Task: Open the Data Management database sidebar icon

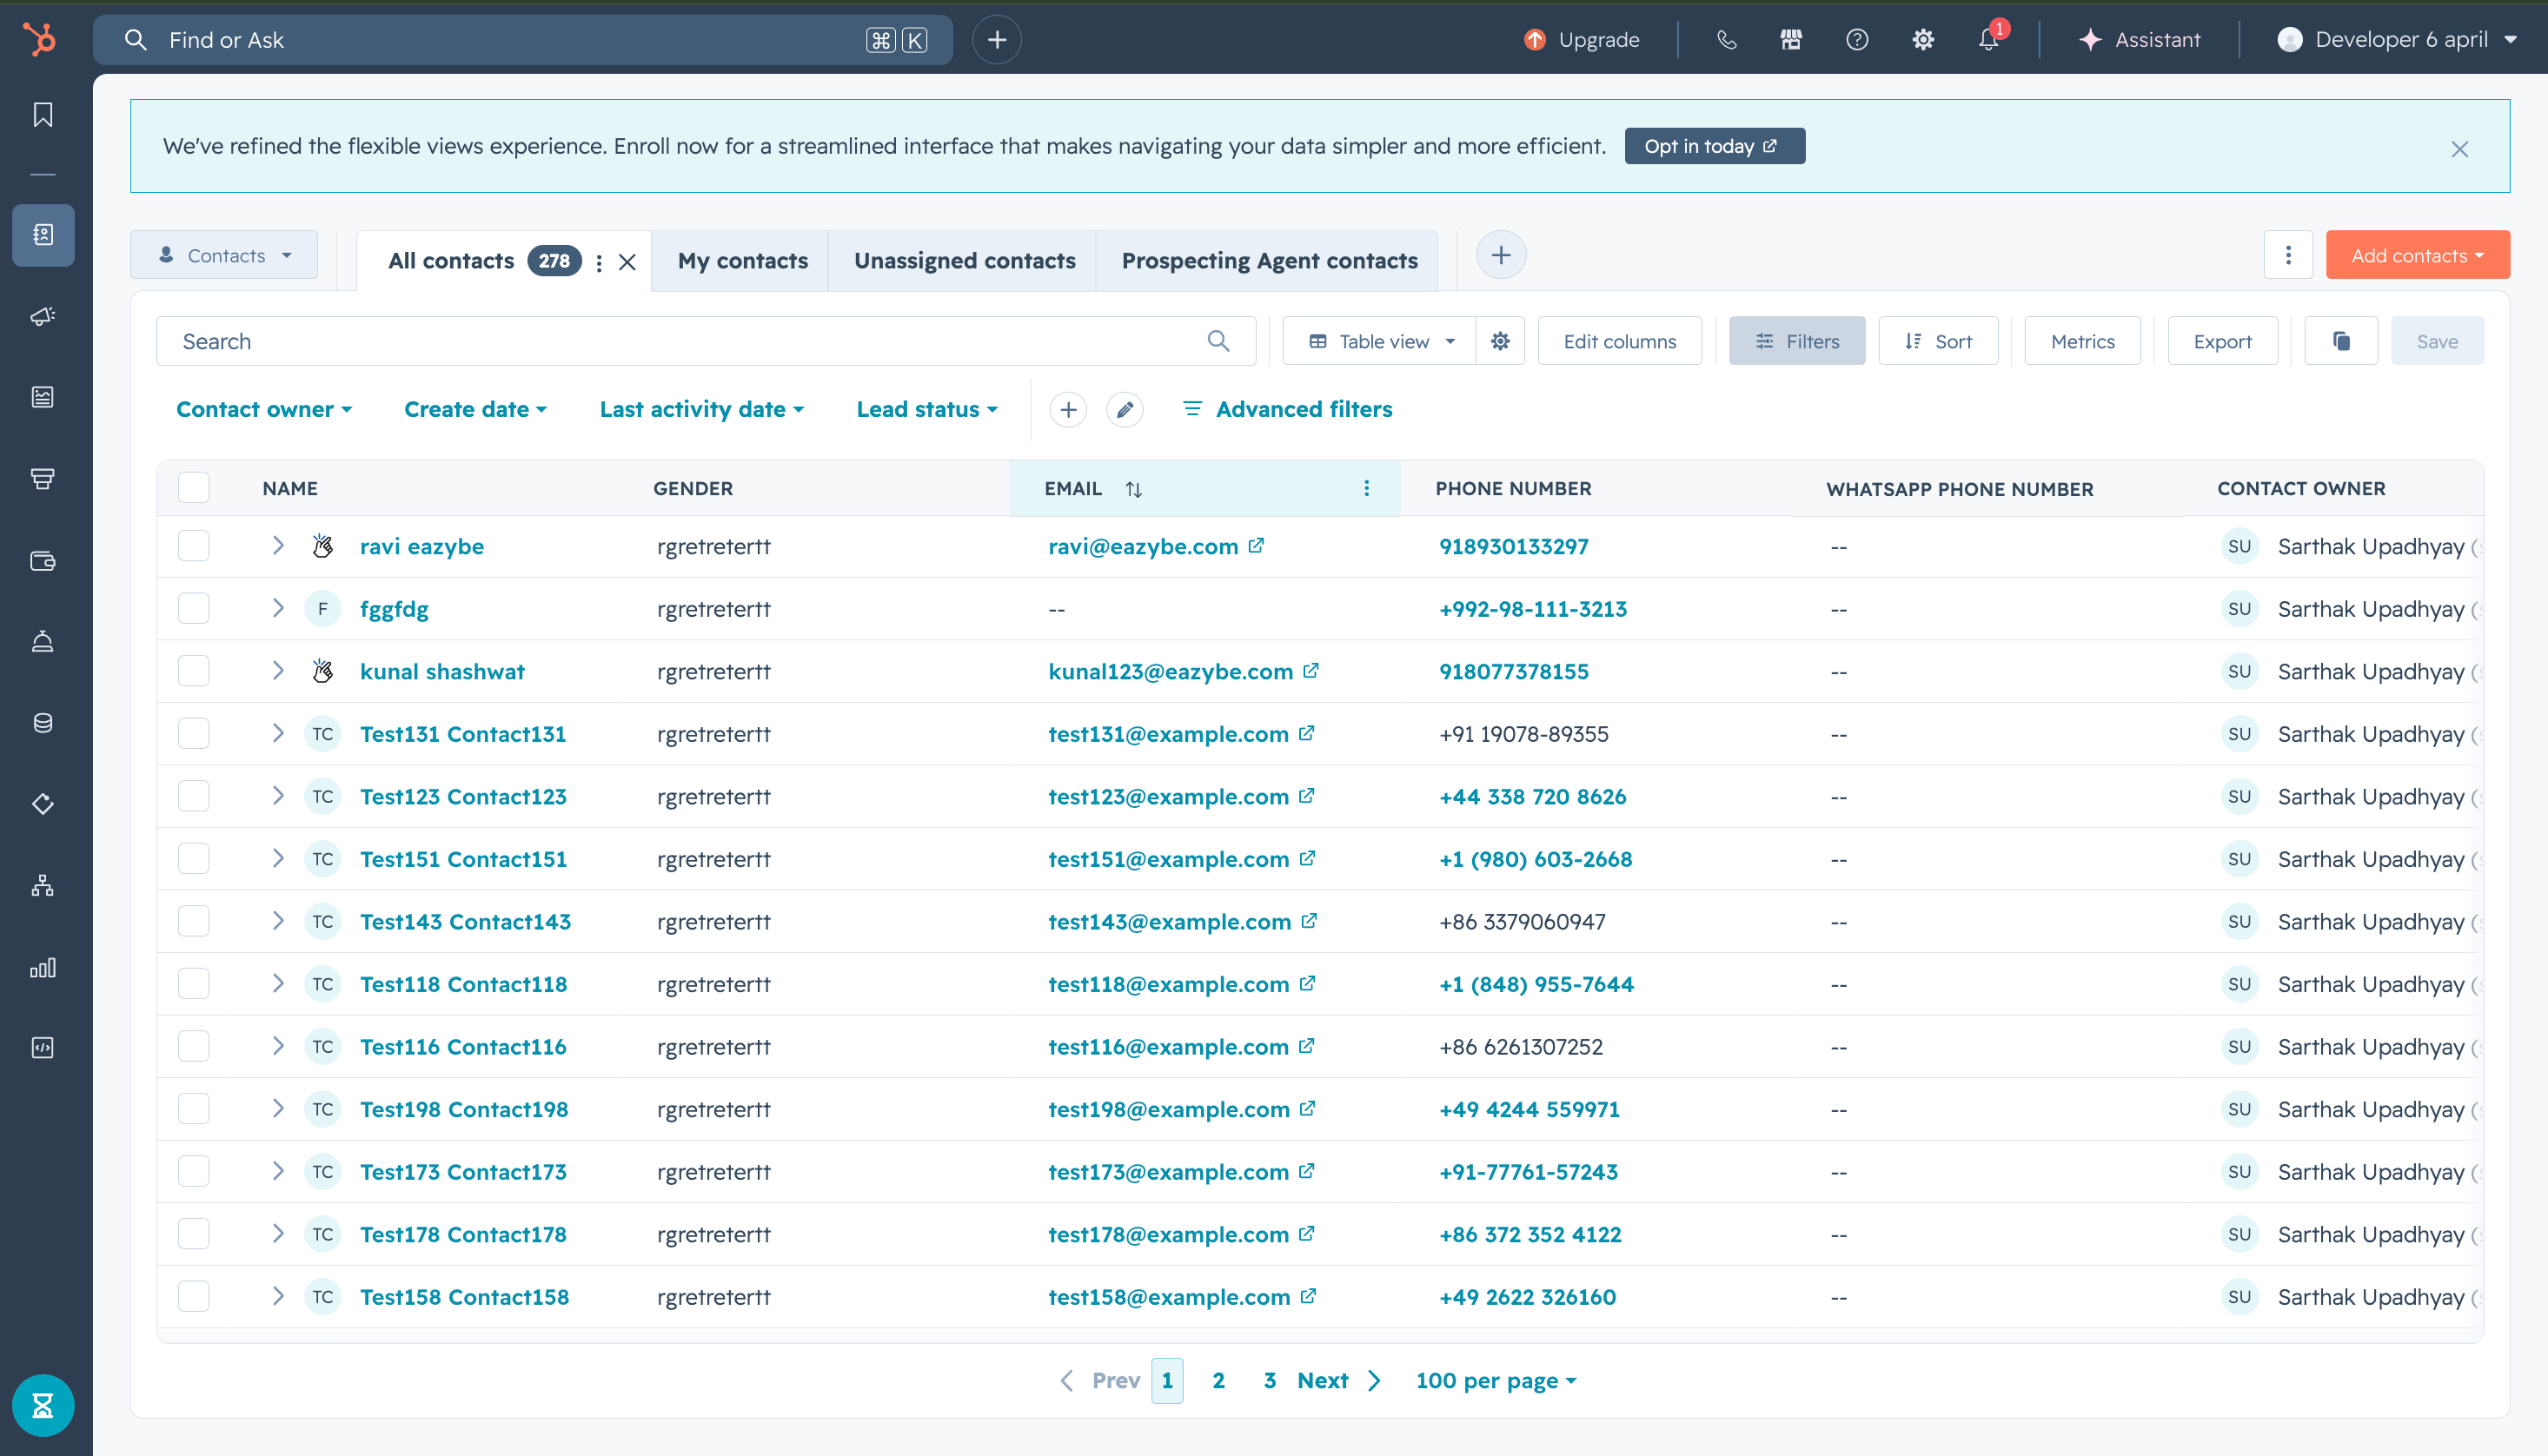Action: [x=43, y=723]
